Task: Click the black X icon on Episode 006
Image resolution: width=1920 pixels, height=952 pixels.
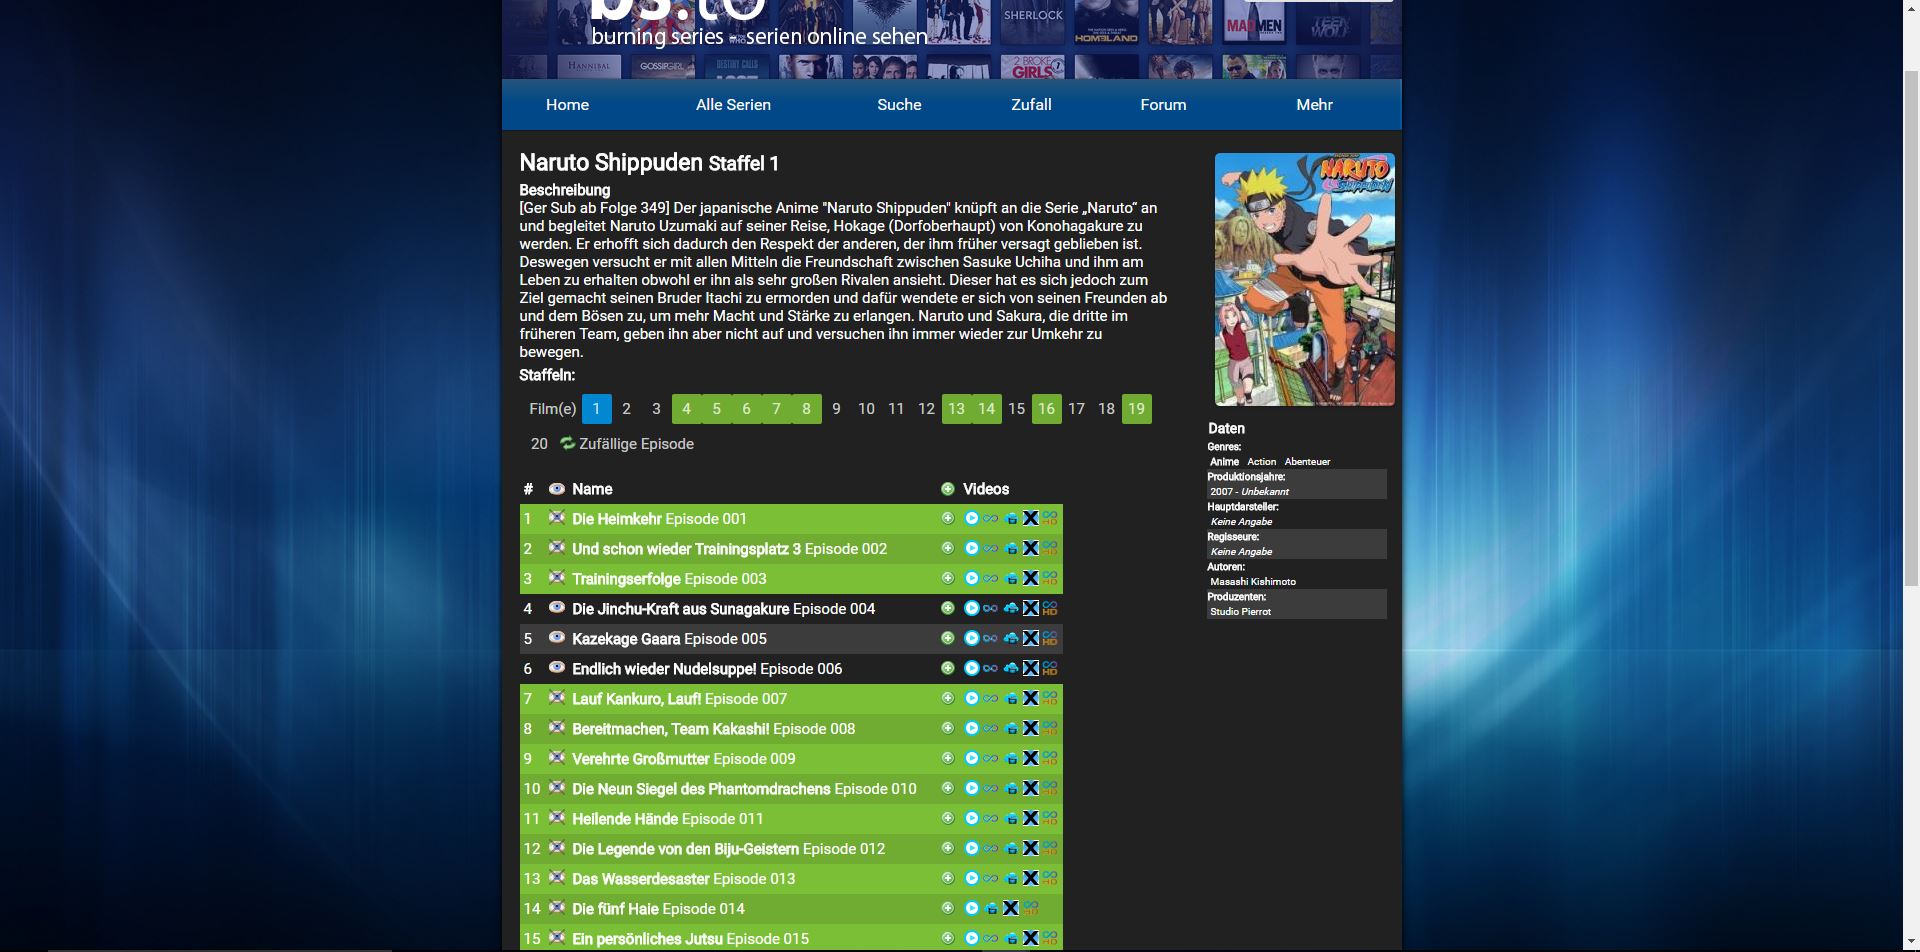Action: pos(1030,668)
